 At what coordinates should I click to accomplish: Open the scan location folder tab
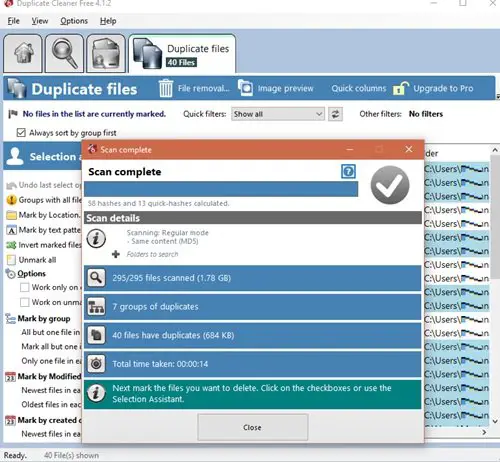106,53
